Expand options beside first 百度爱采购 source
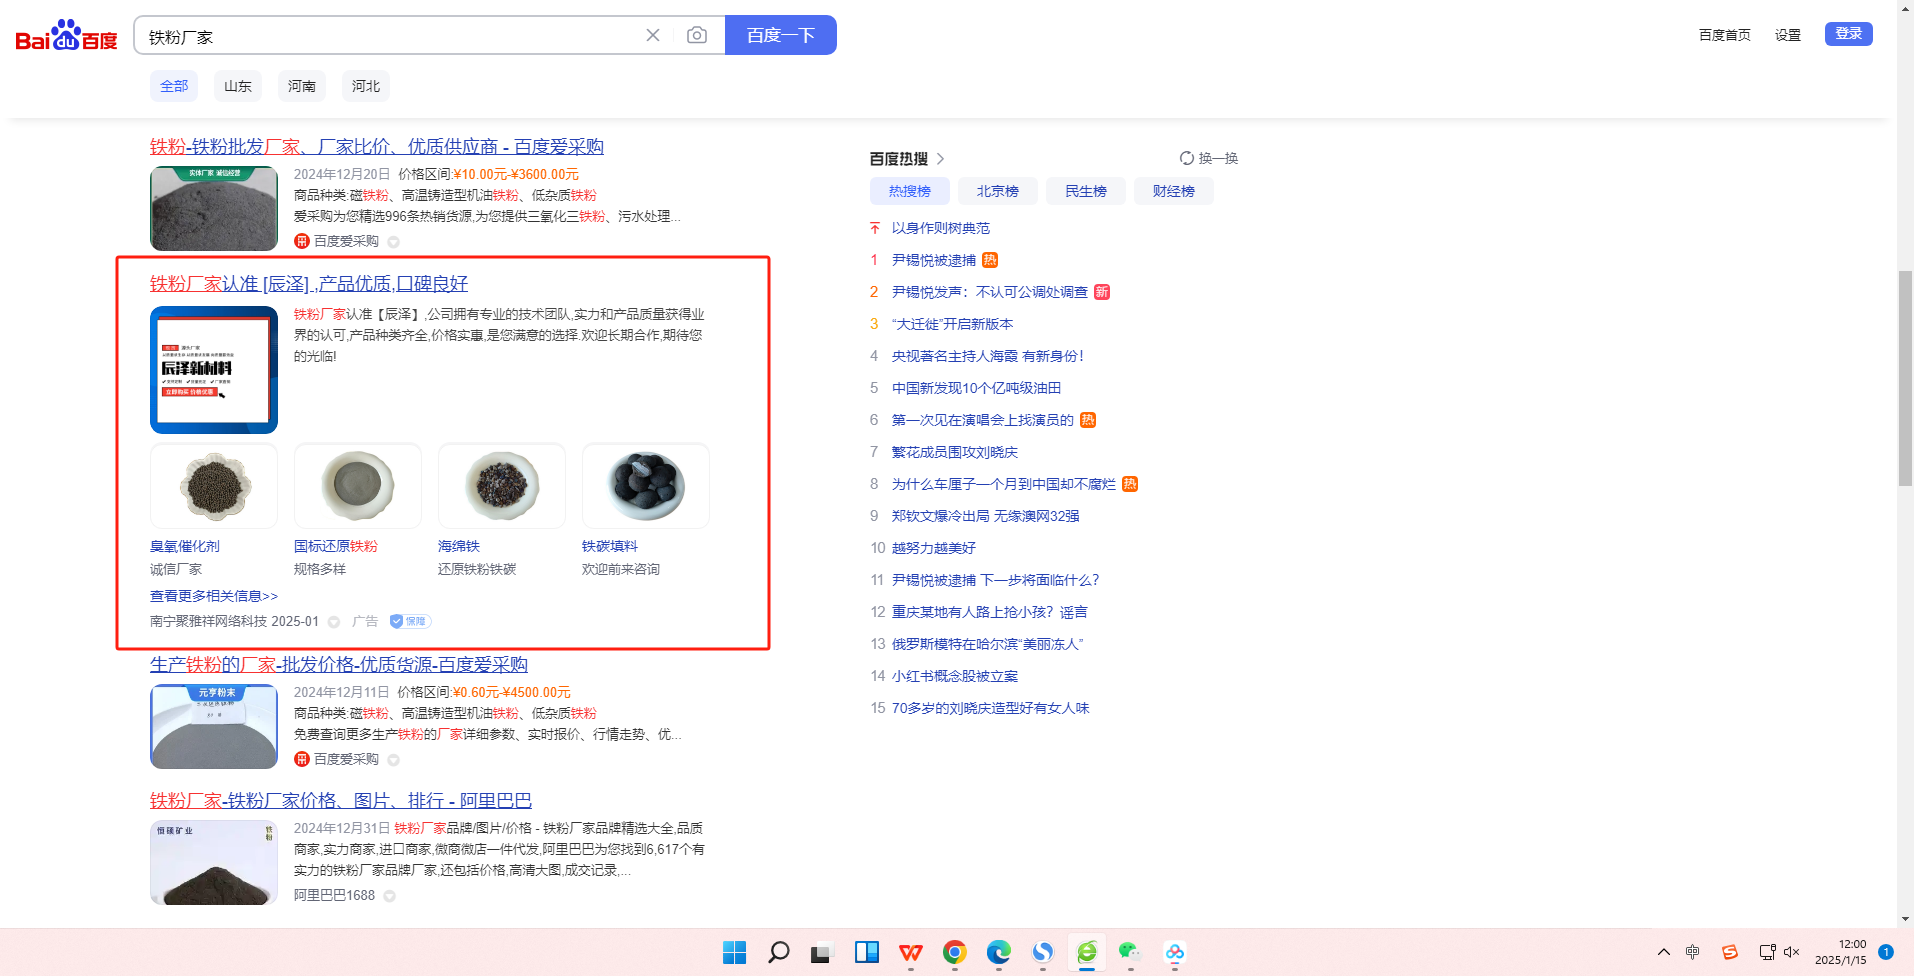Viewport: 1914px width, 976px height. click(393, 242)
